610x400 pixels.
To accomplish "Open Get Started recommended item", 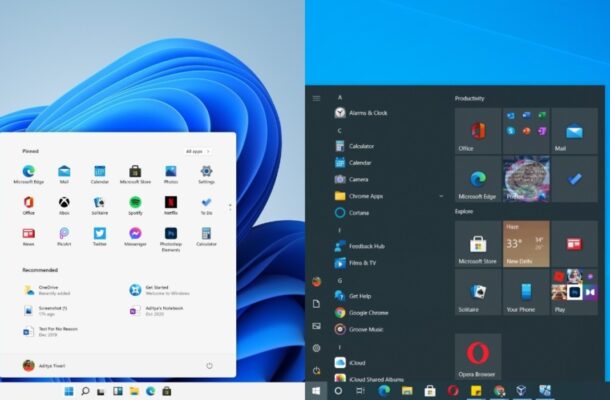I will [x=160, y=290].
